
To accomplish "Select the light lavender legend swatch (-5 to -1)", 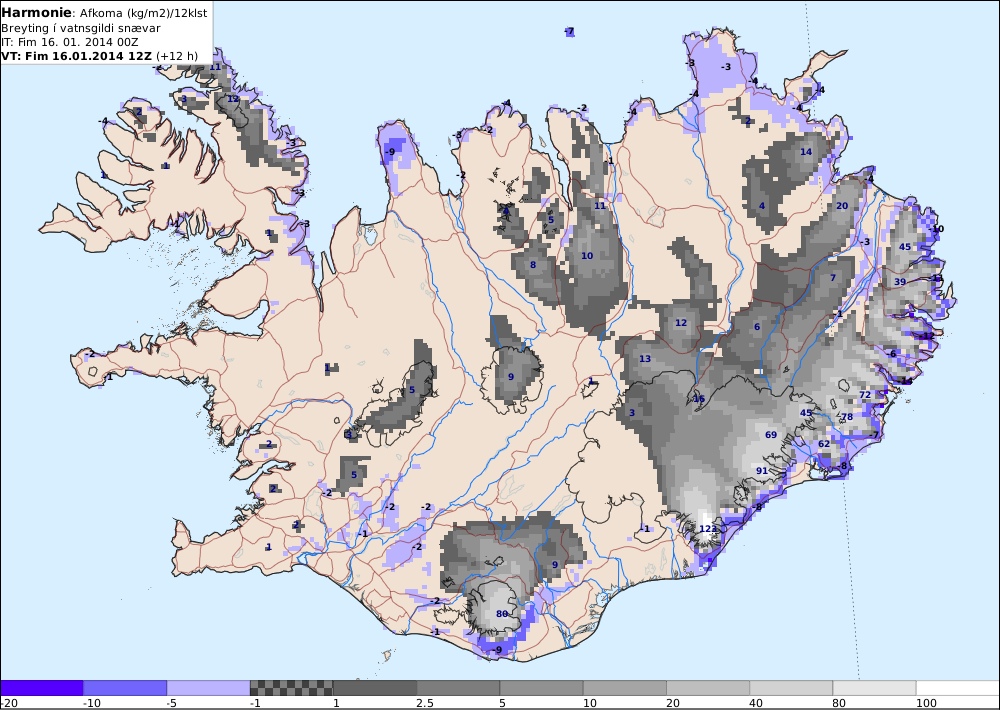I will [209, 688].
